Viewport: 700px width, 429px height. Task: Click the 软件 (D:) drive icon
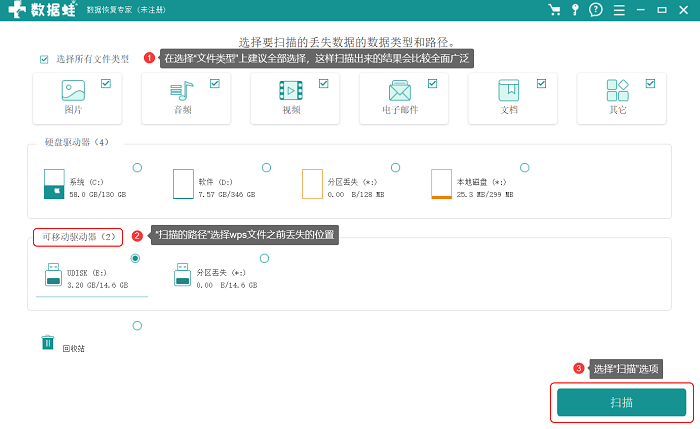[183, 184]
